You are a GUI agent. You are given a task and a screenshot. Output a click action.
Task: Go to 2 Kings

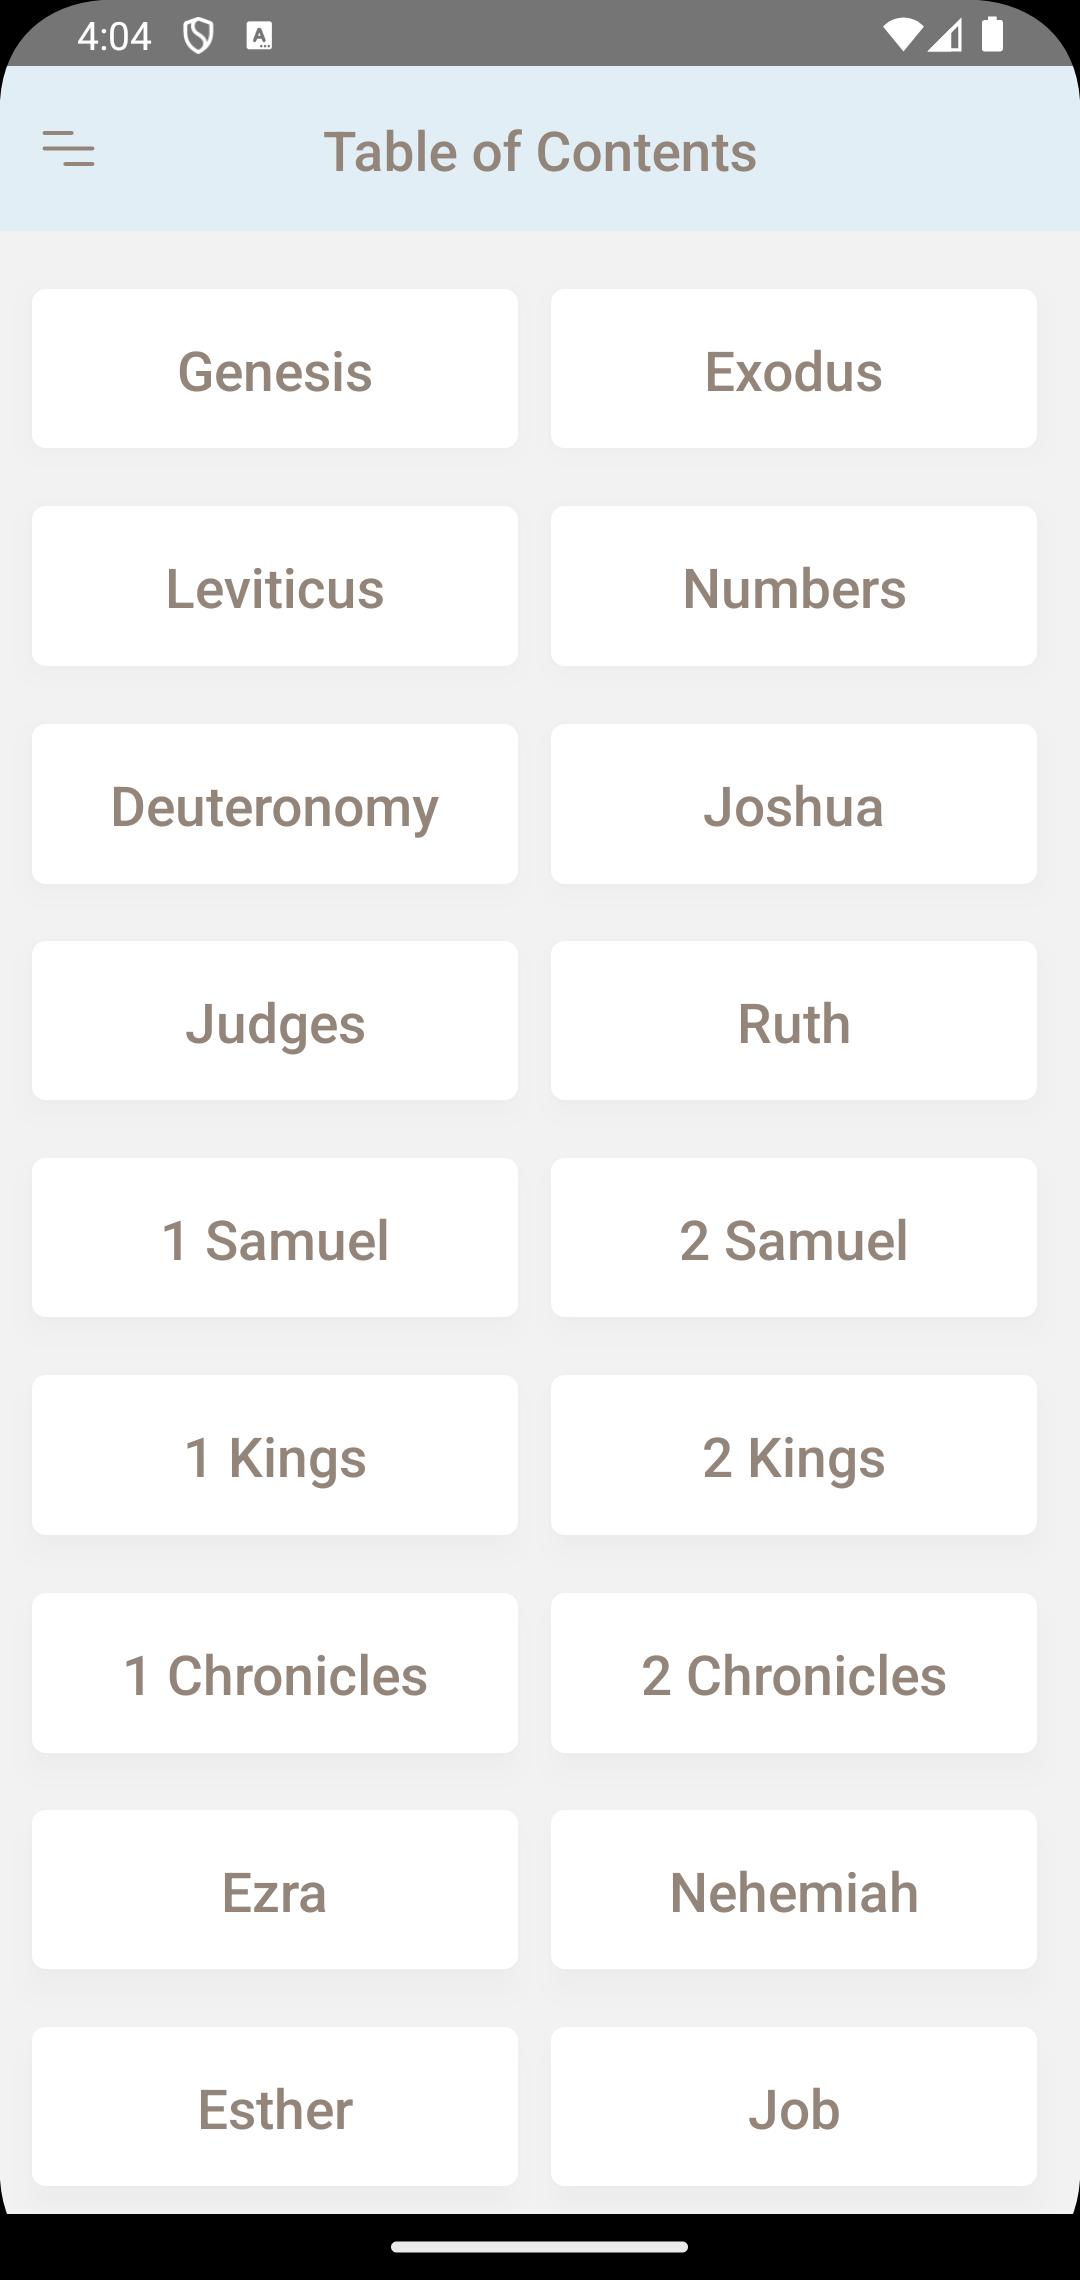[793, 1456]
